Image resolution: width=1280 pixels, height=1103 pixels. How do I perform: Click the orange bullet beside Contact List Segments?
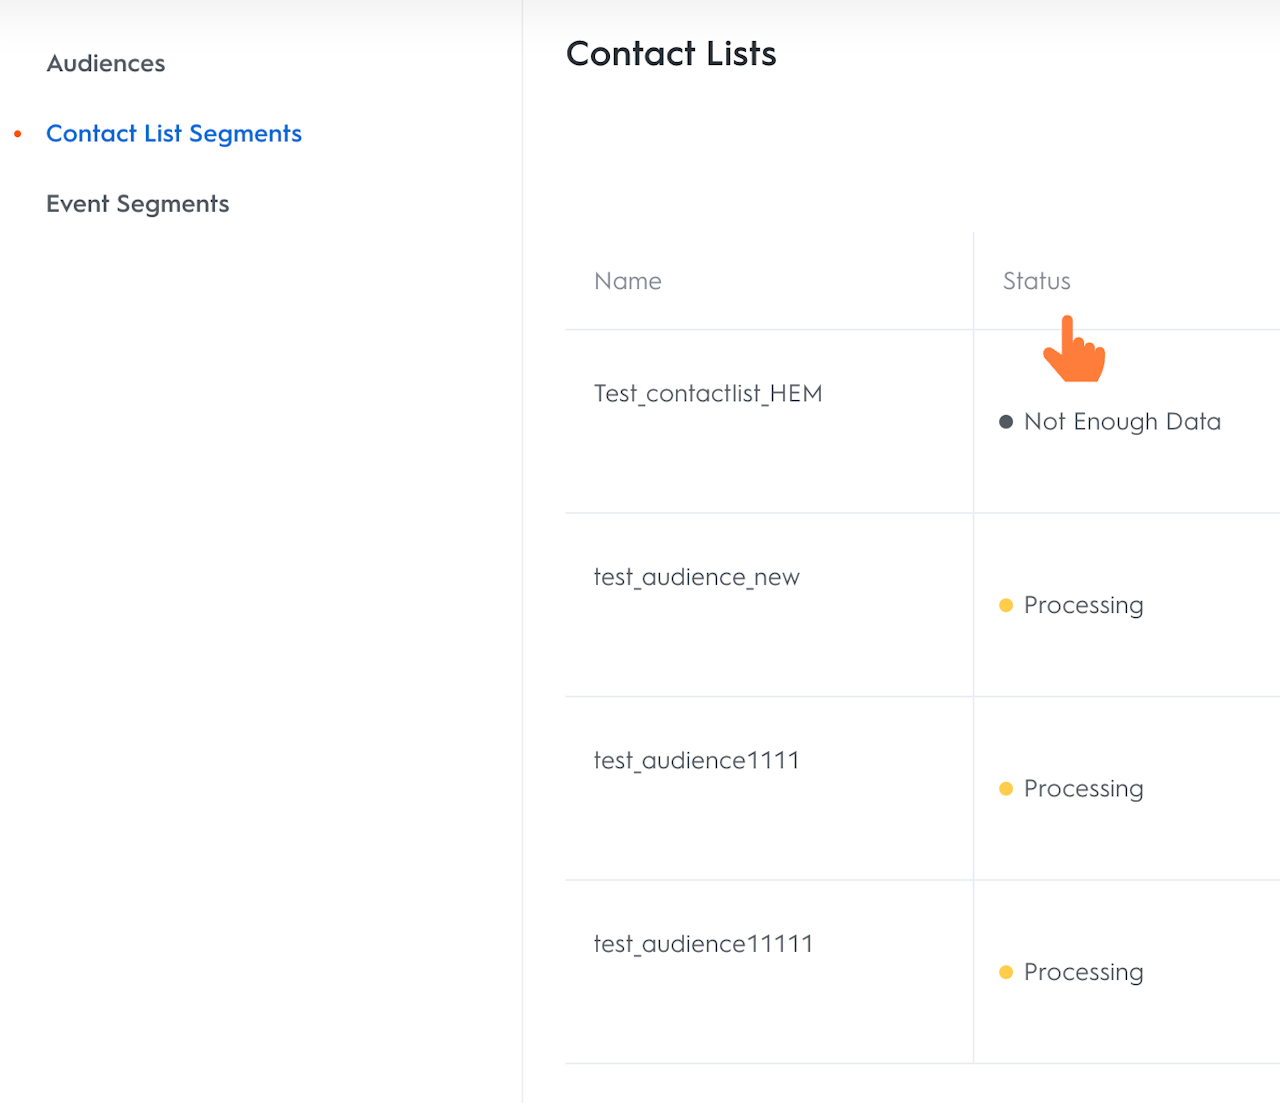click(18, 134)
